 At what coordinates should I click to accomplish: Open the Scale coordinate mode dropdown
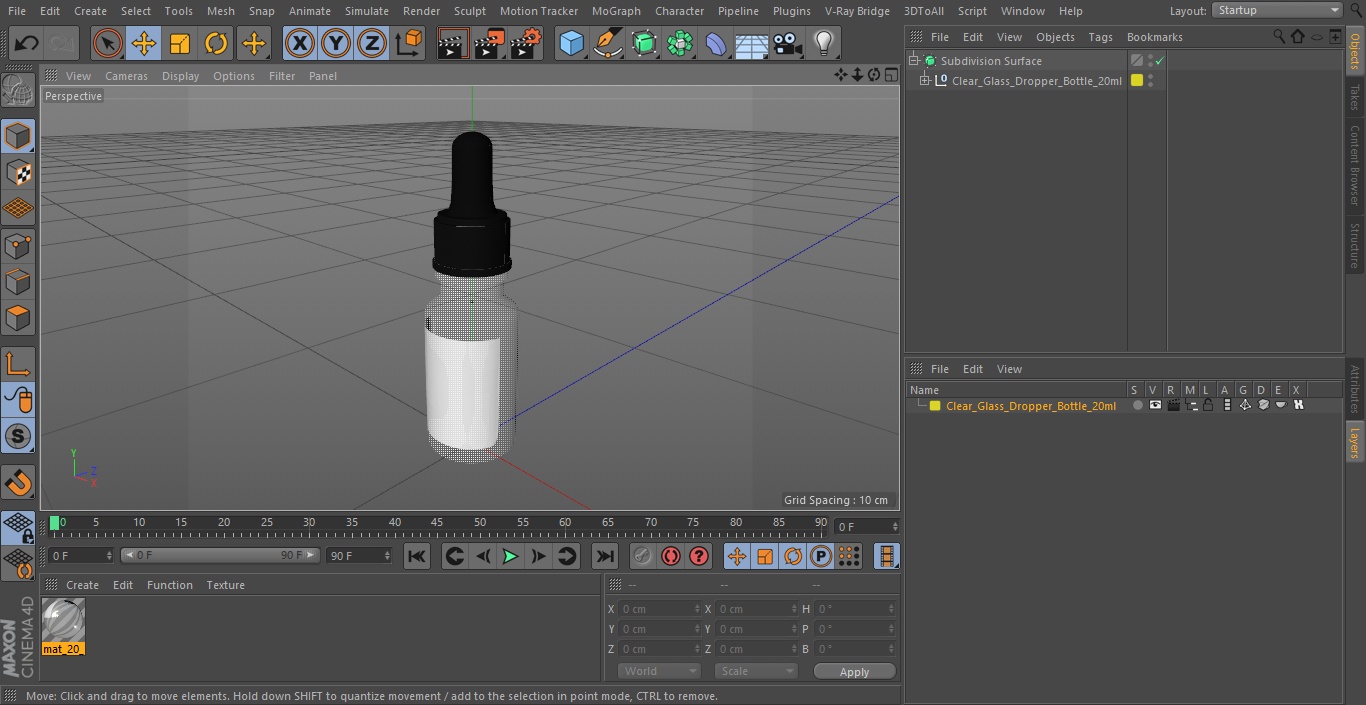point(756,671)
